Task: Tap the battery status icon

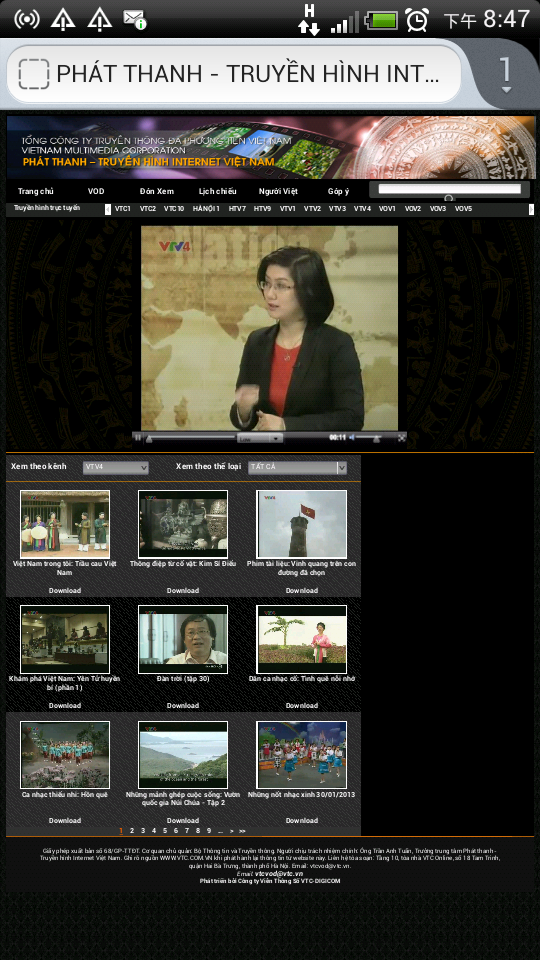Action: pos(381,21)
